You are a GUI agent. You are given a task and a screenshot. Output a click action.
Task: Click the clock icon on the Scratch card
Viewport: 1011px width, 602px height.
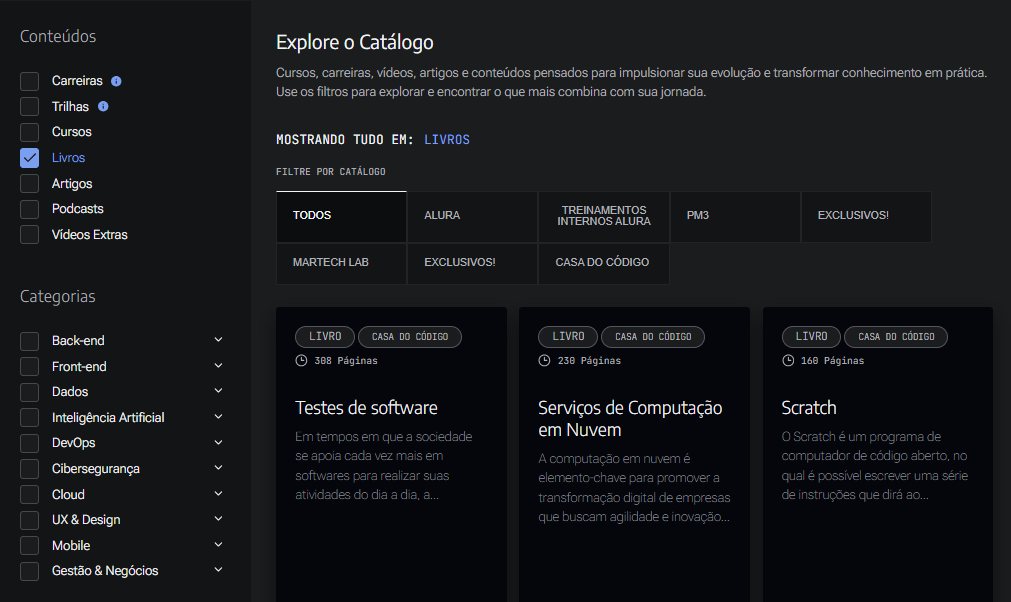(x=788, y=360)
